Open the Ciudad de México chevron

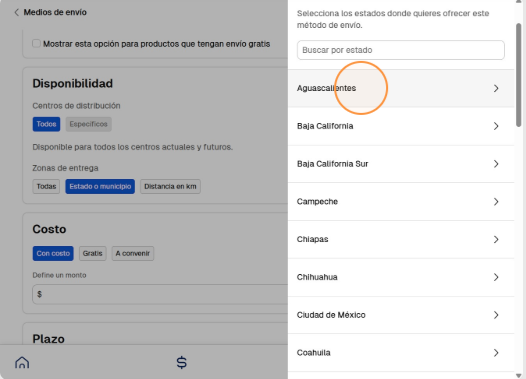(x=496, y=315)
